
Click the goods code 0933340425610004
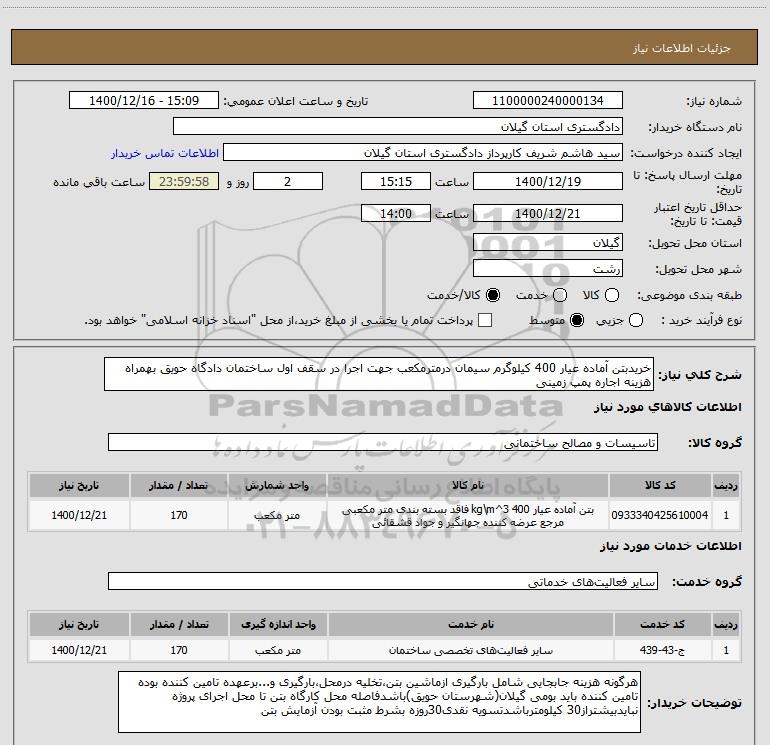[x=660, y=515]
